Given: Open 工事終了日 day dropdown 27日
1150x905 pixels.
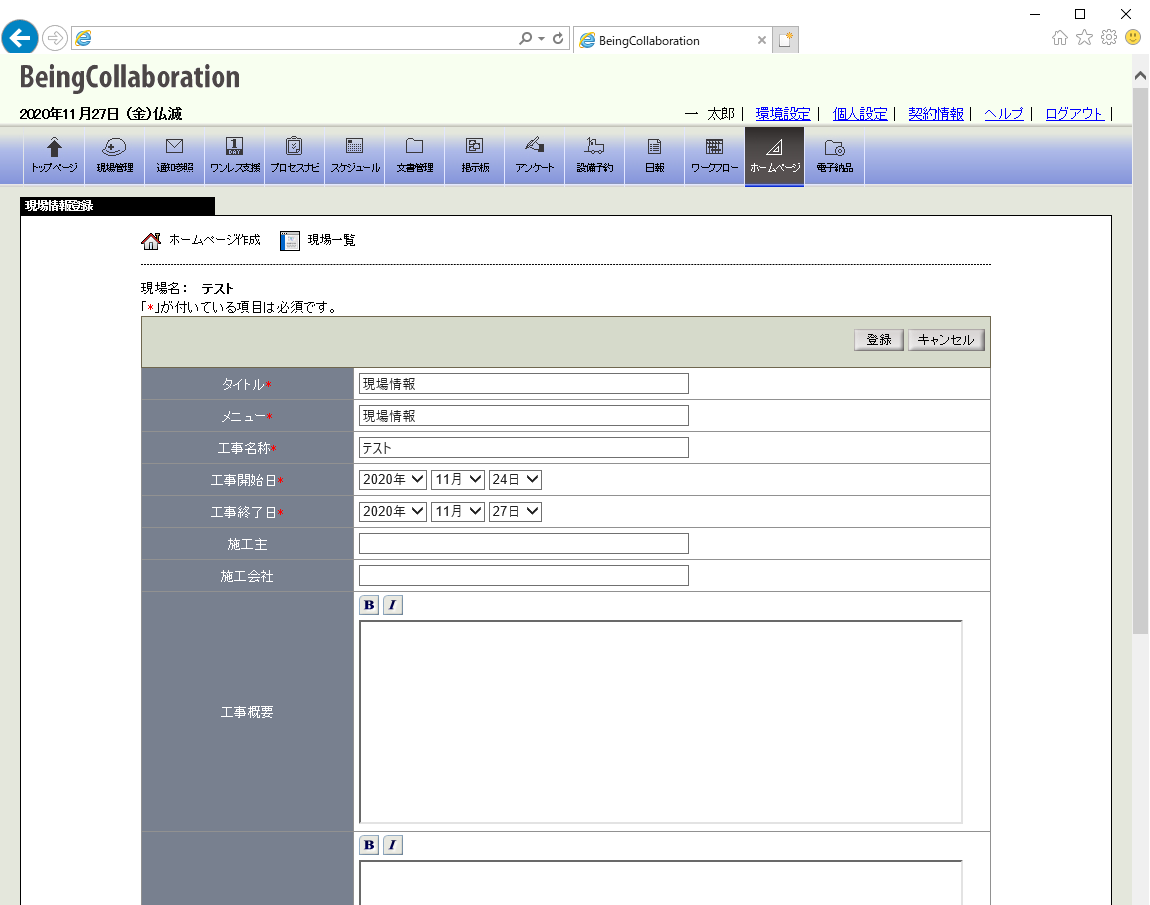Looking at the screenshot, I should pyautogui.click(x=515, y=512).
